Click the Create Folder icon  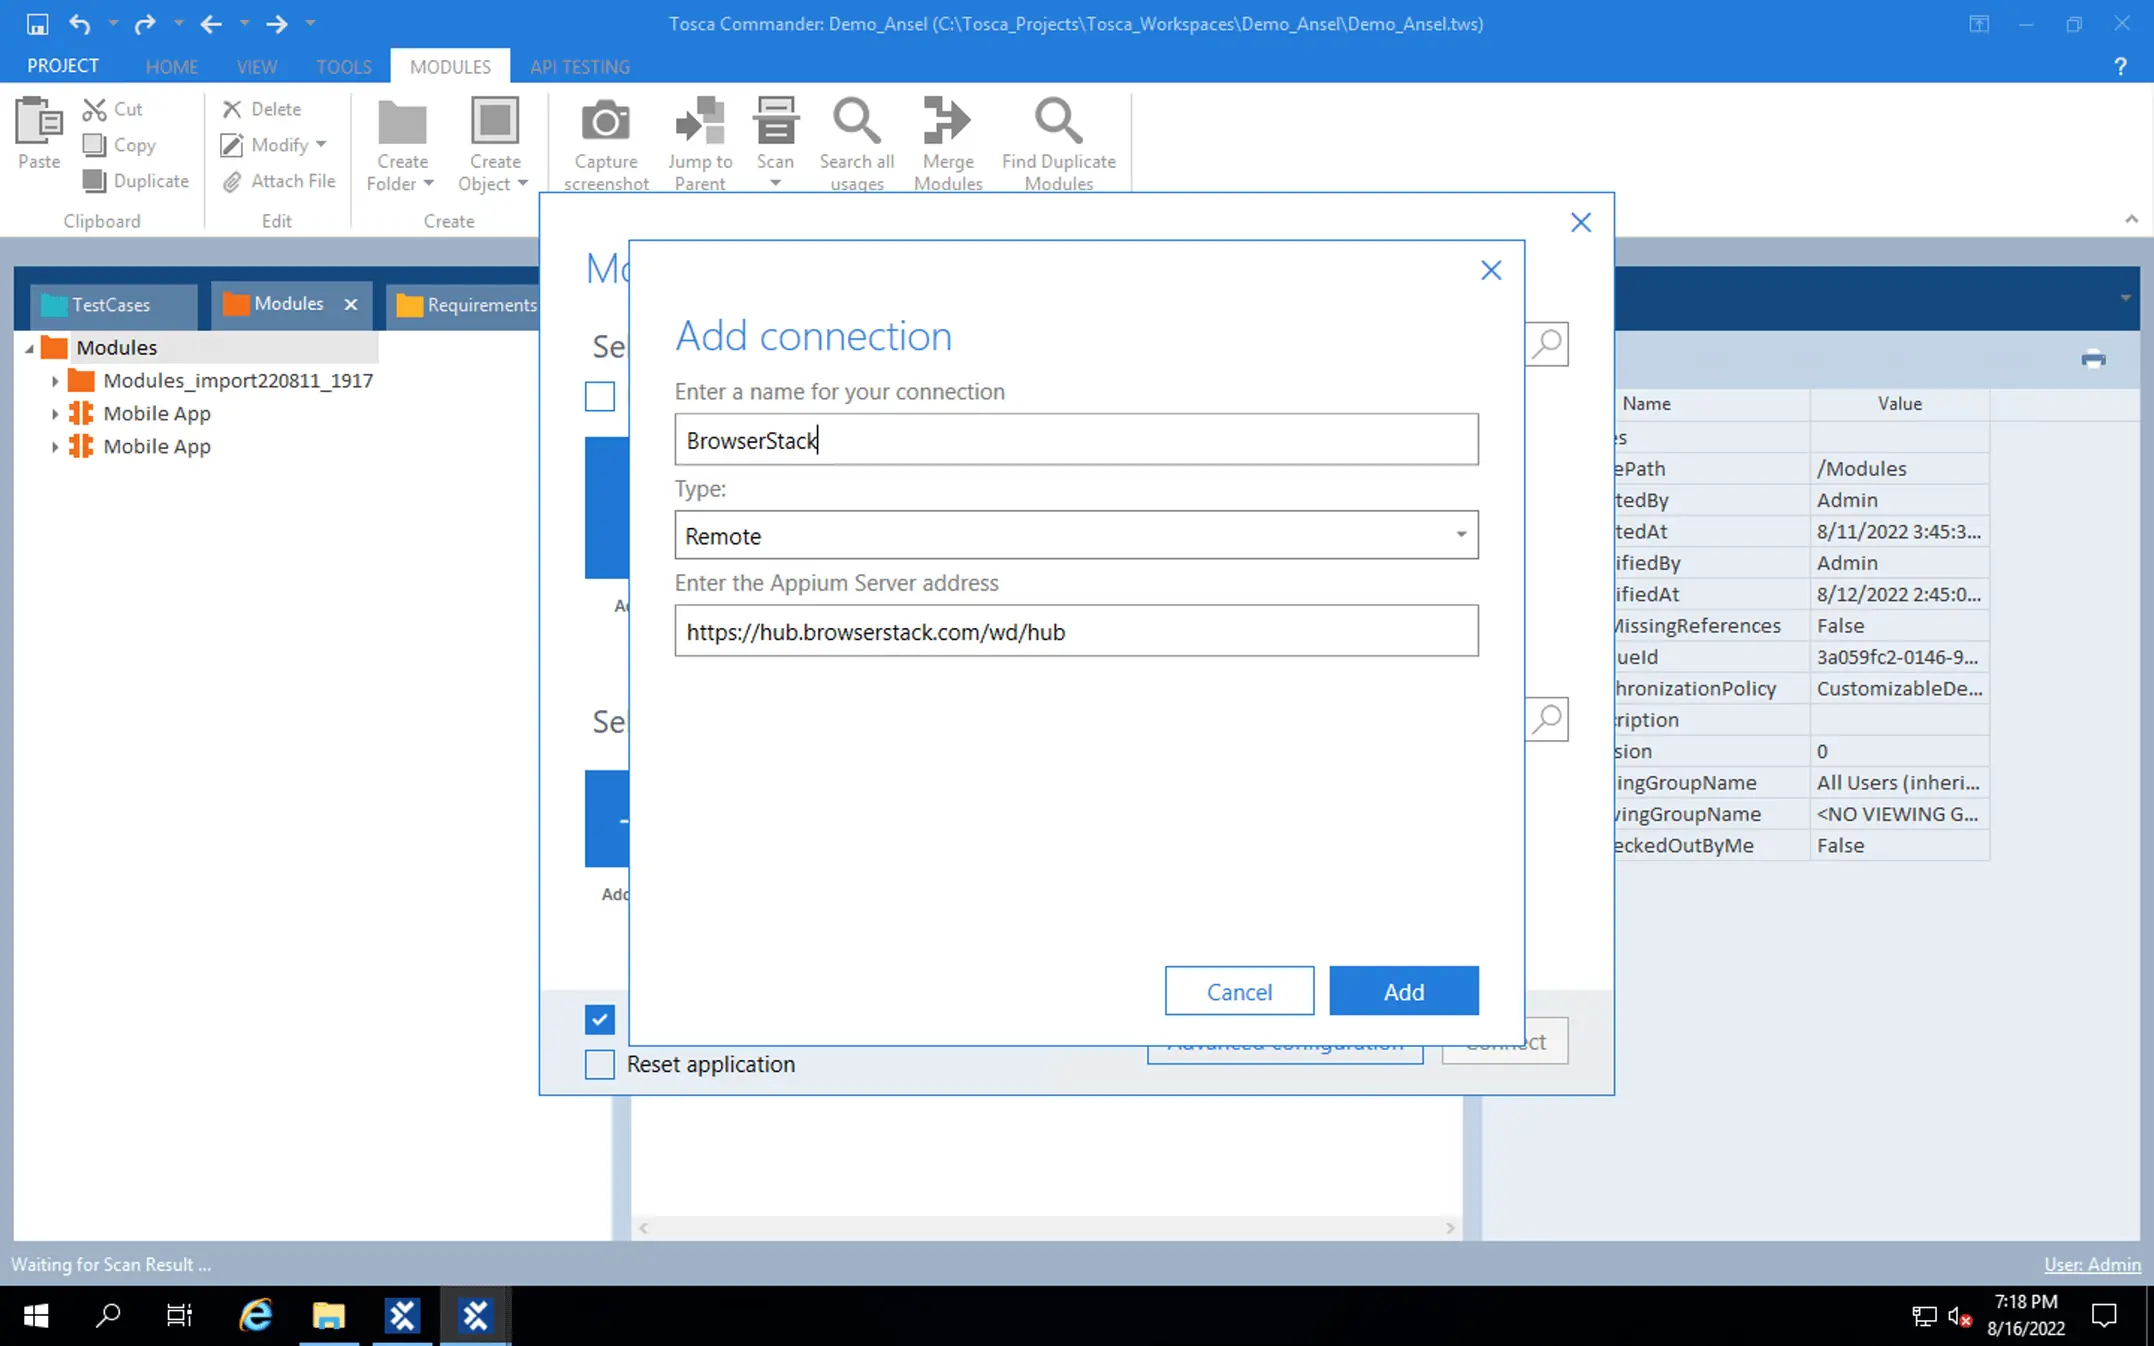[402, 122]
